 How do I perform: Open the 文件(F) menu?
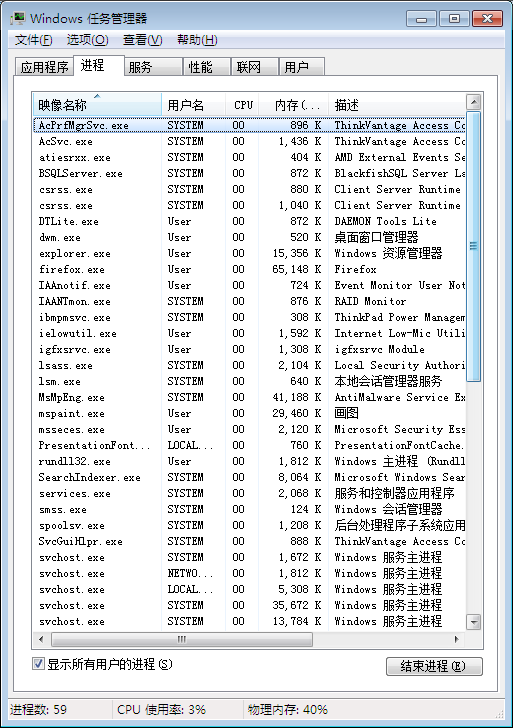point(33,40)
